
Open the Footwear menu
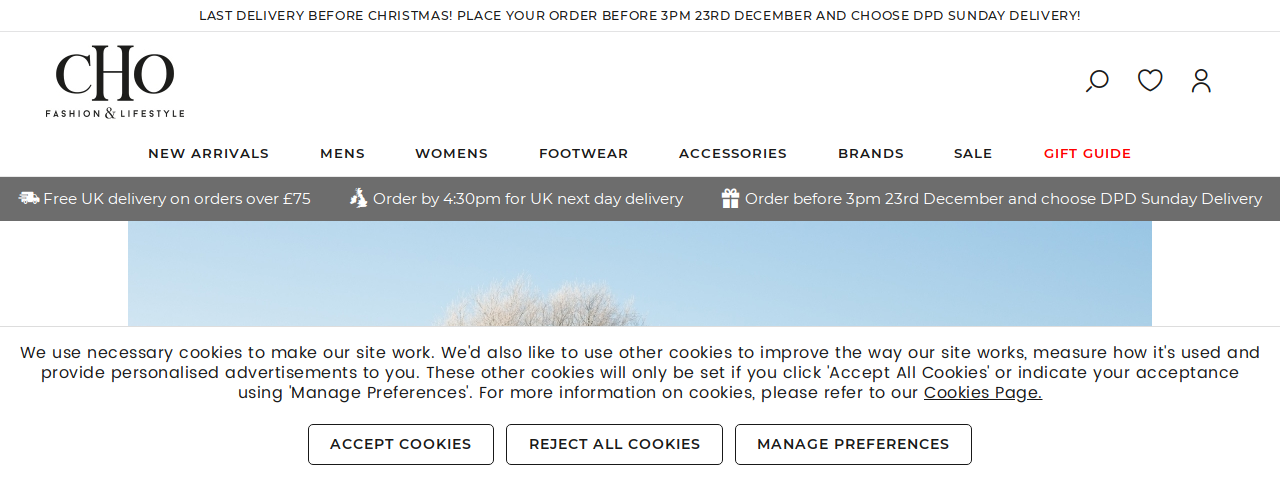pos(583,154)
